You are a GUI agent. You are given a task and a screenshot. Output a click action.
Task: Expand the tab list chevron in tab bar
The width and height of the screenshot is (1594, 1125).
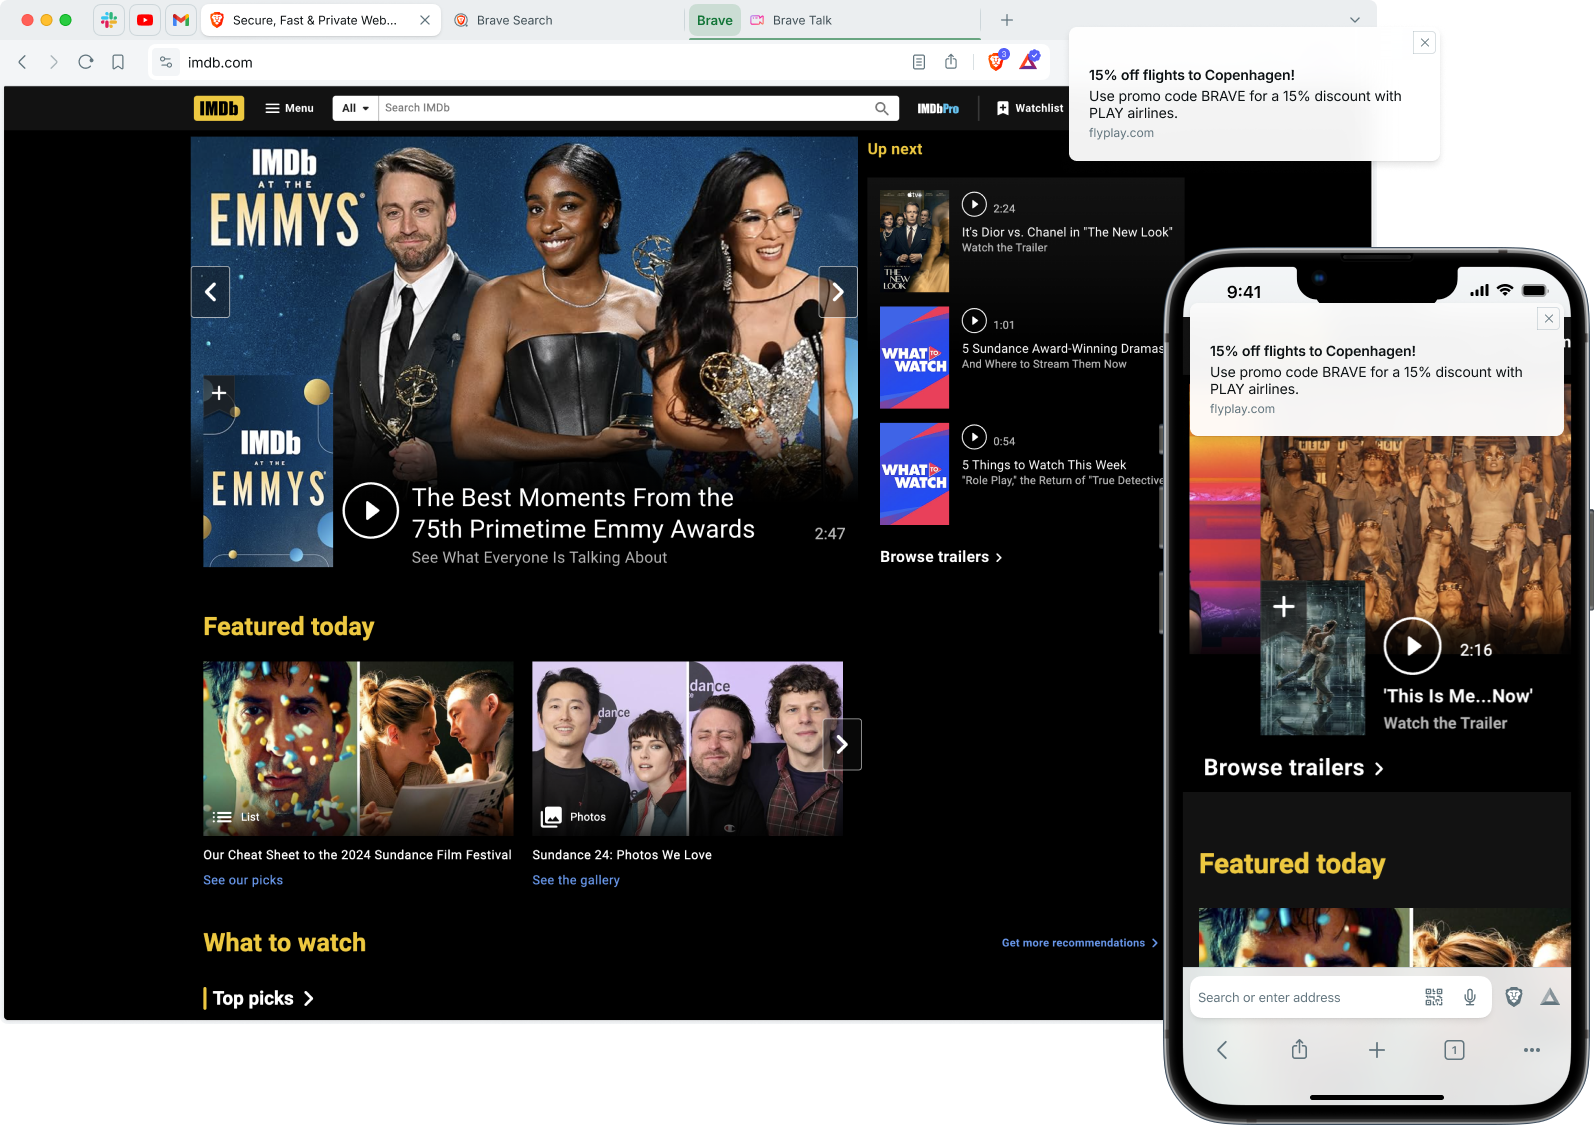1354,20
